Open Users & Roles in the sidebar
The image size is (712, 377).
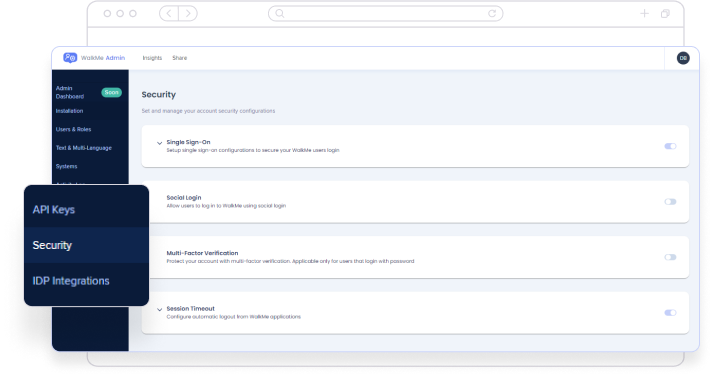click(x=74, y=129)
